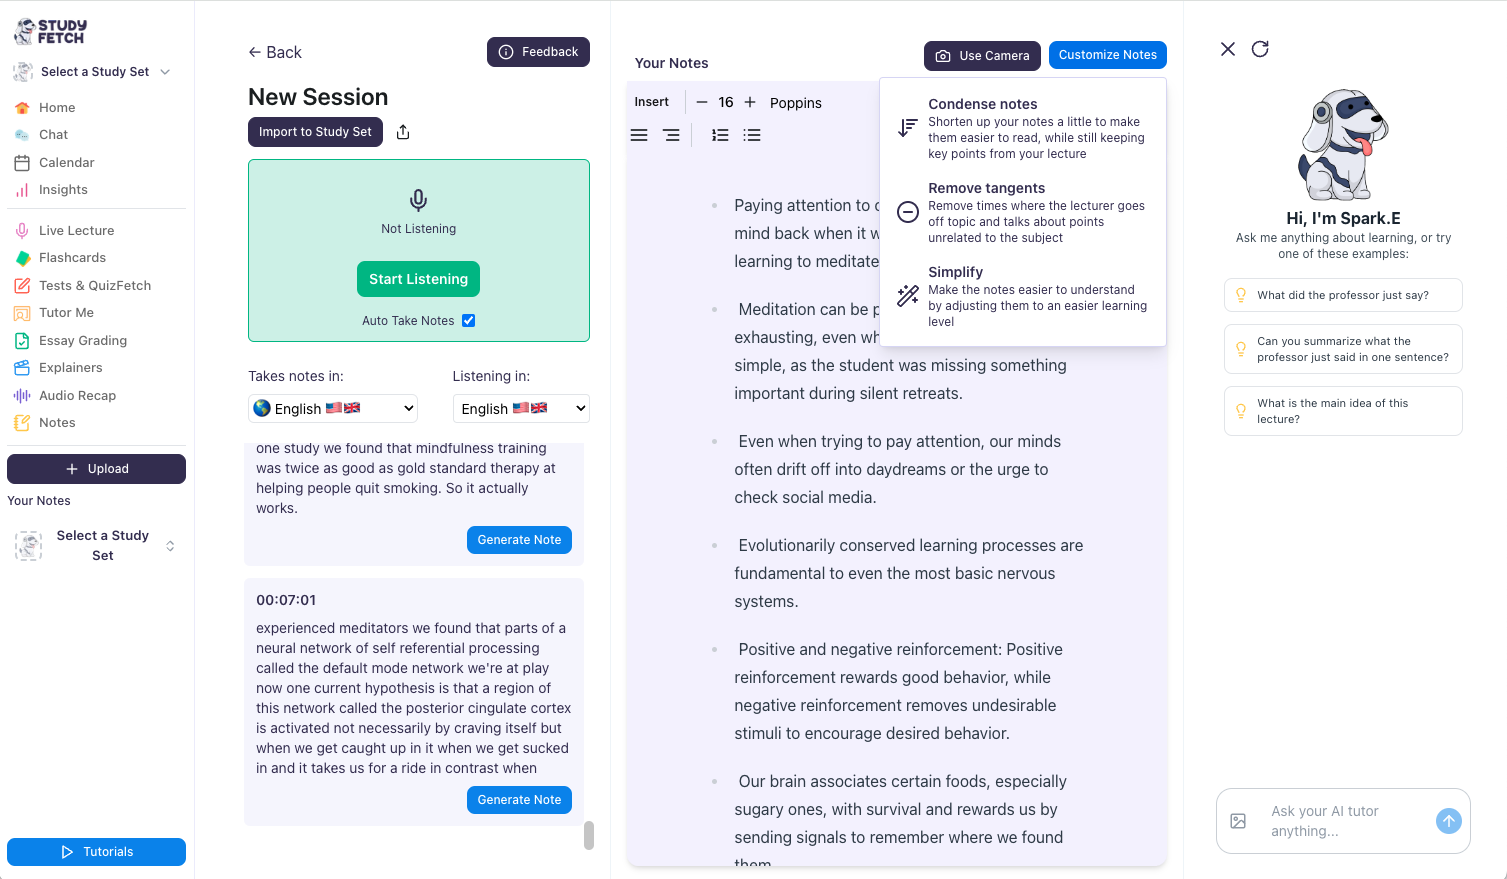
Task: Open Insights from the sidebar
Action: [62, 189]
